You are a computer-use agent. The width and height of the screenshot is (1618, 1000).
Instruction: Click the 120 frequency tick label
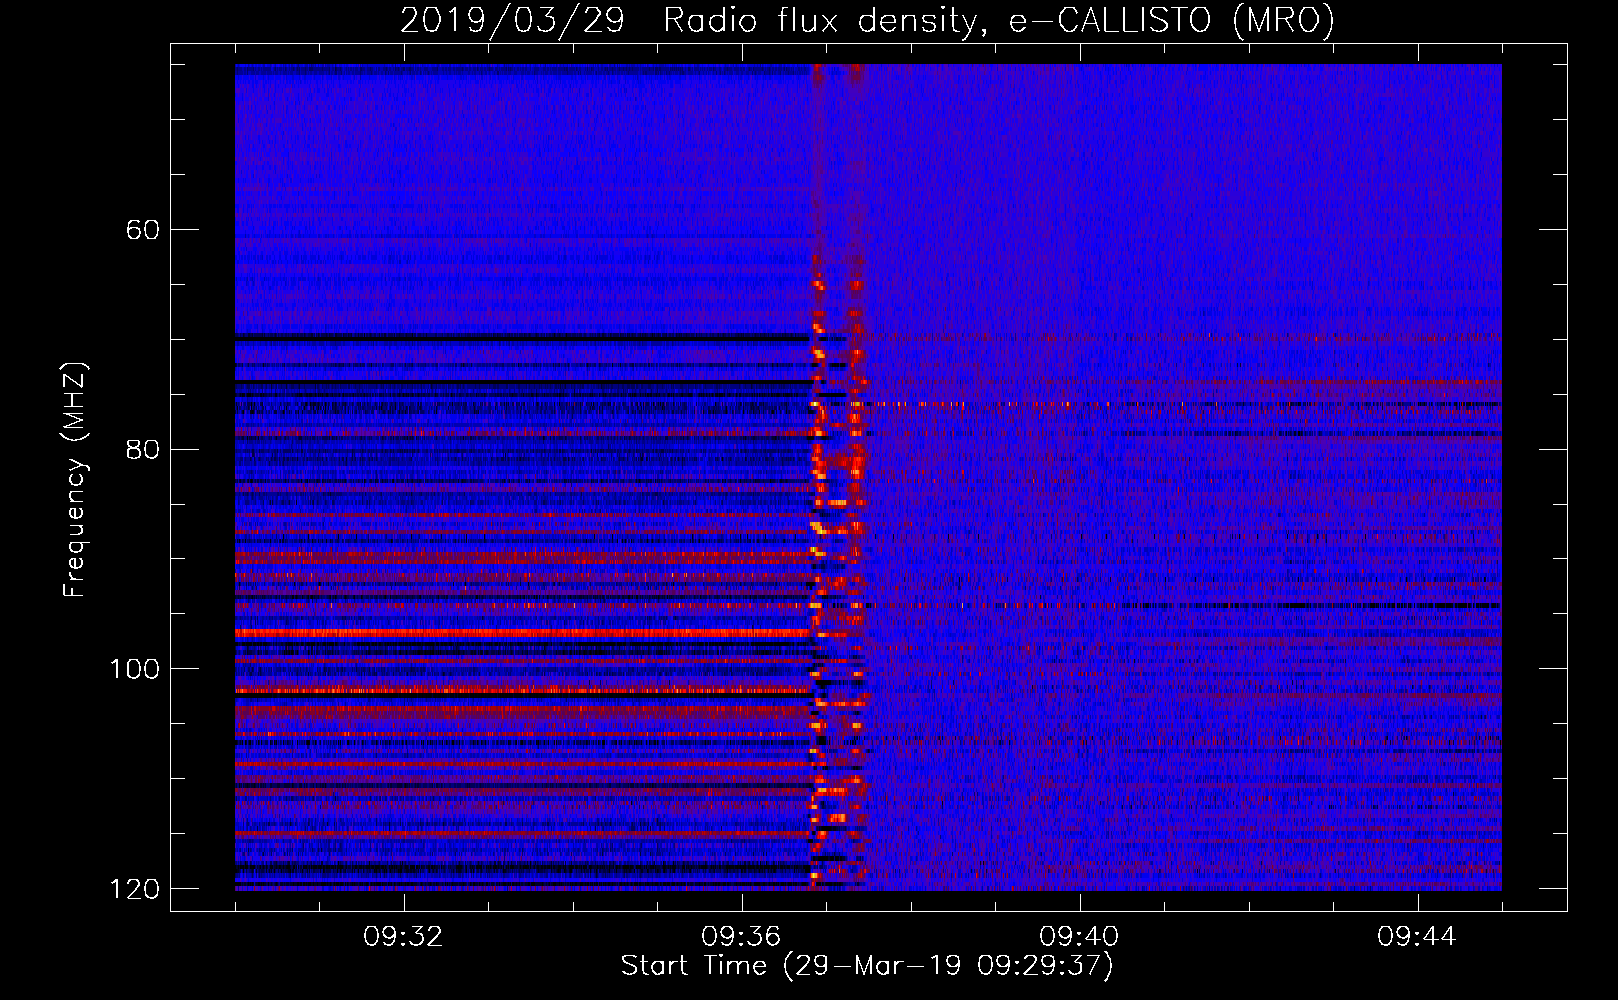[x=135, y=889]
